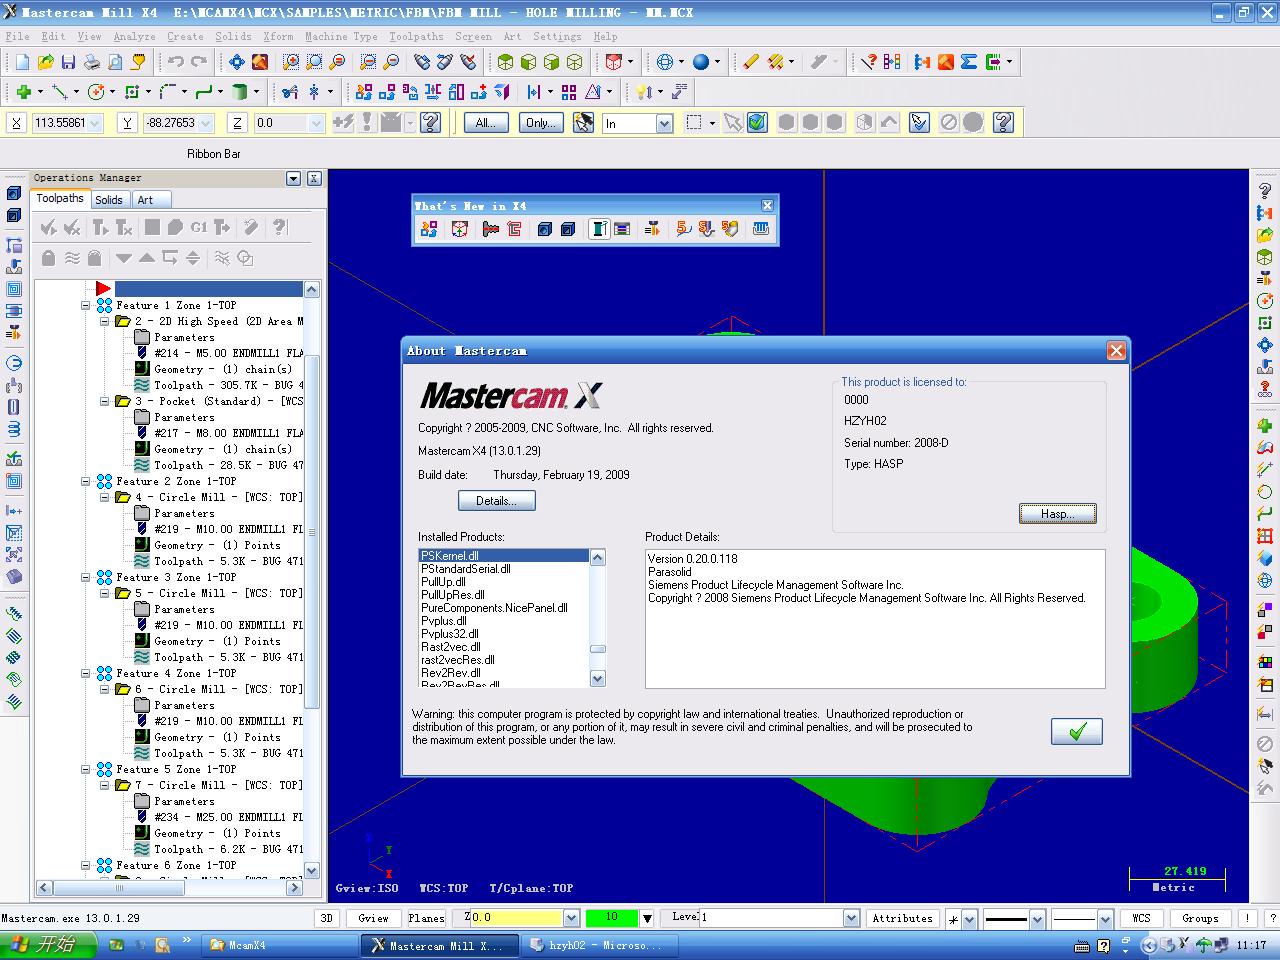This screenshot has height=960, width=1280.
Task: Click the Undo arrow icon
Action: click(176, 62)
